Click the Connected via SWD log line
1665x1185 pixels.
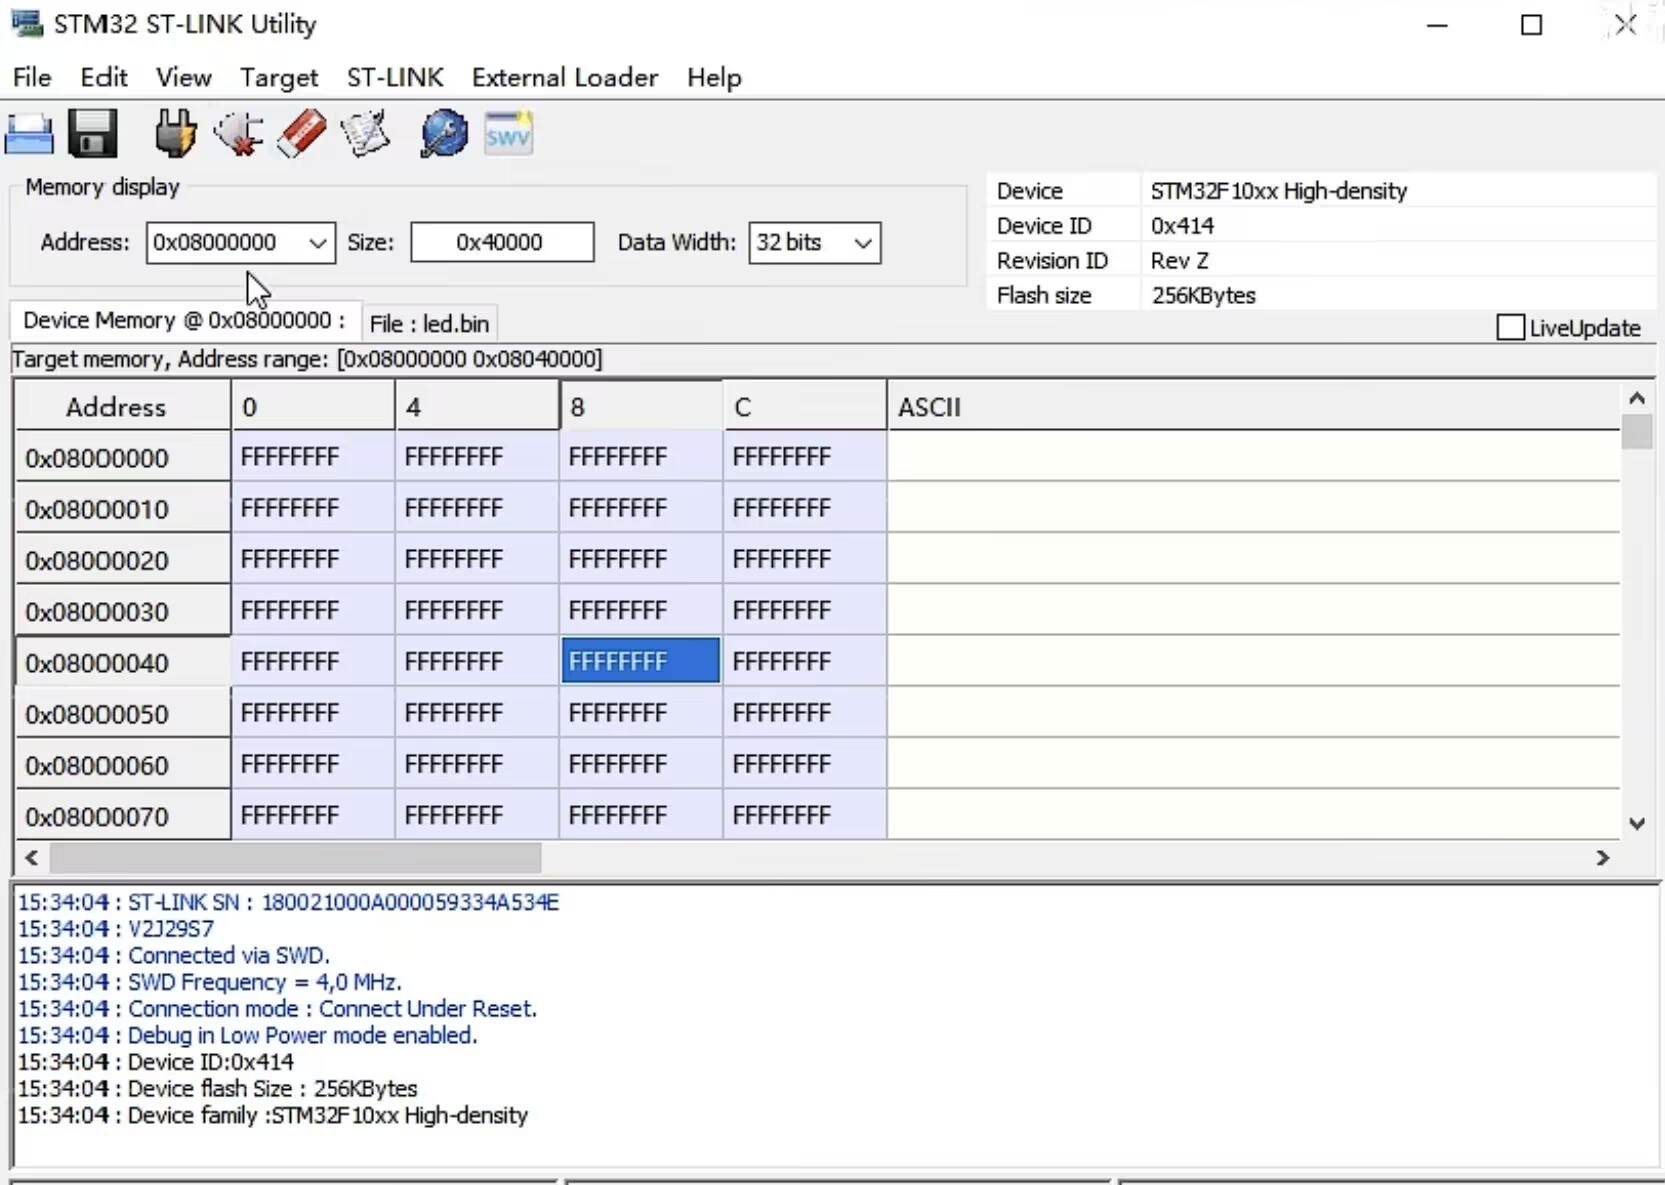173,955
